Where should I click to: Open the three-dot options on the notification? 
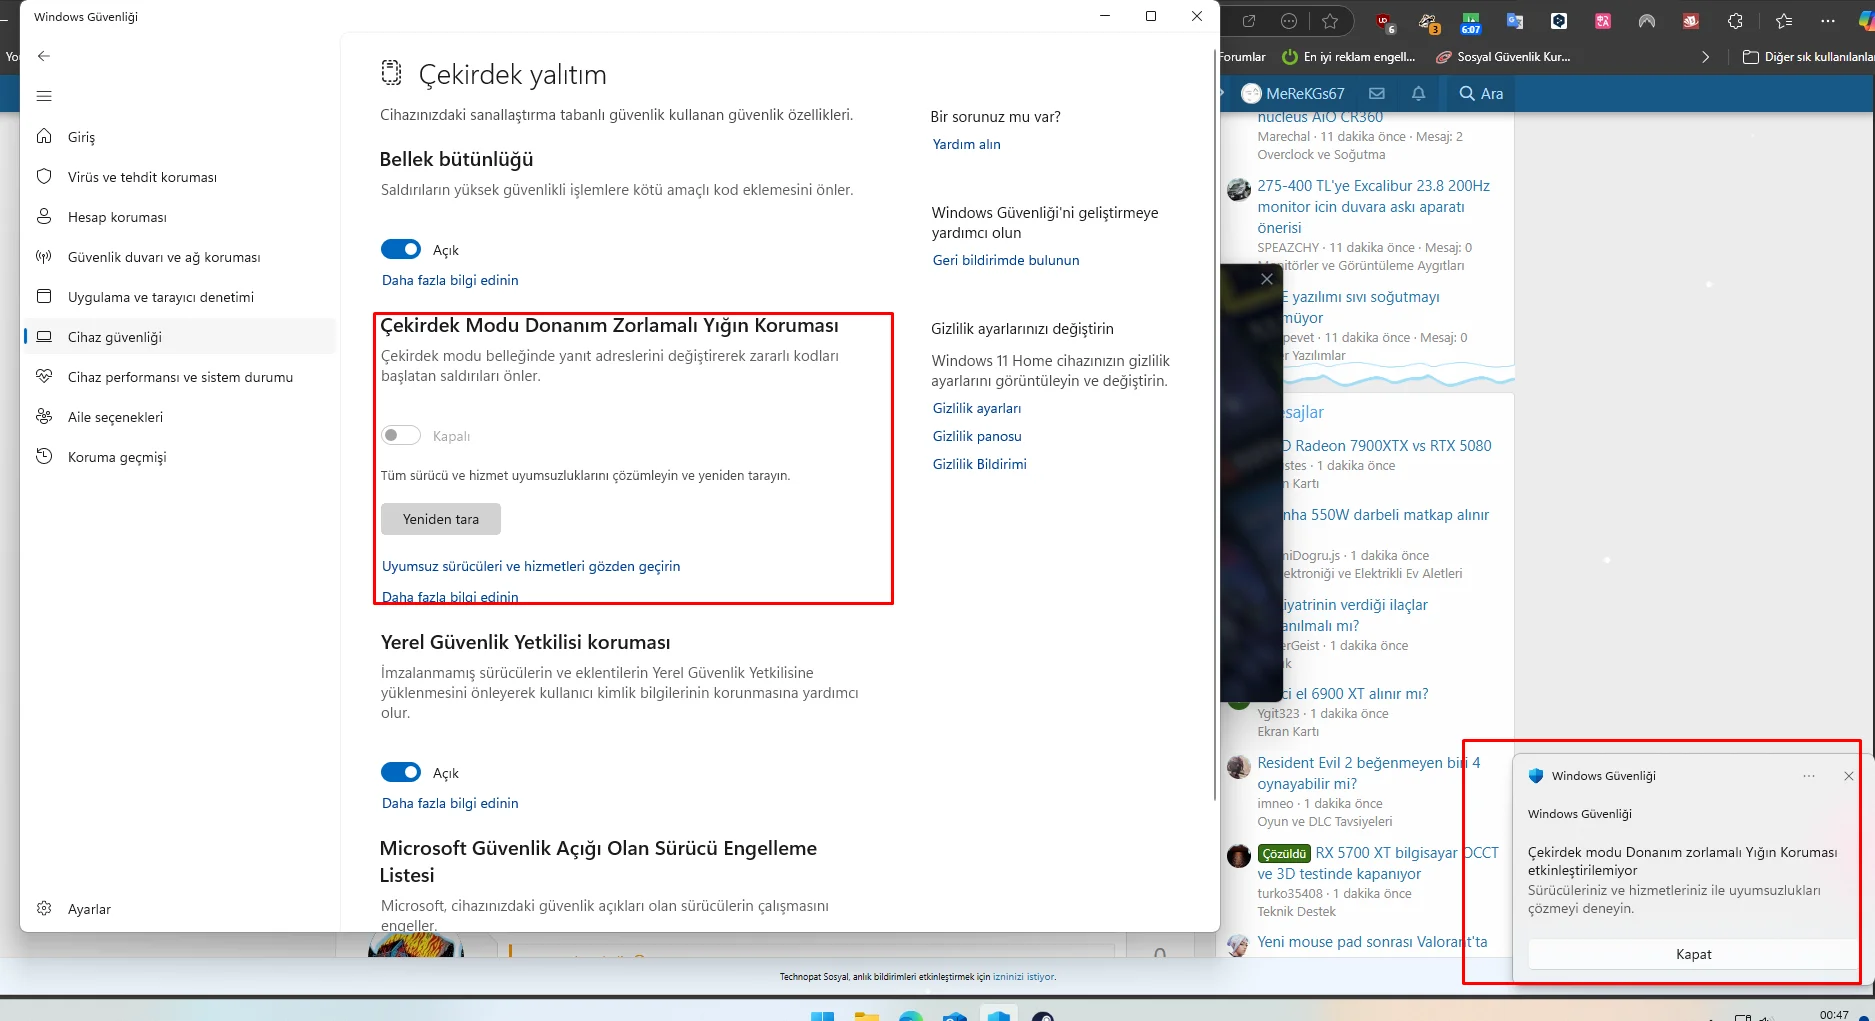(1809, 776)
